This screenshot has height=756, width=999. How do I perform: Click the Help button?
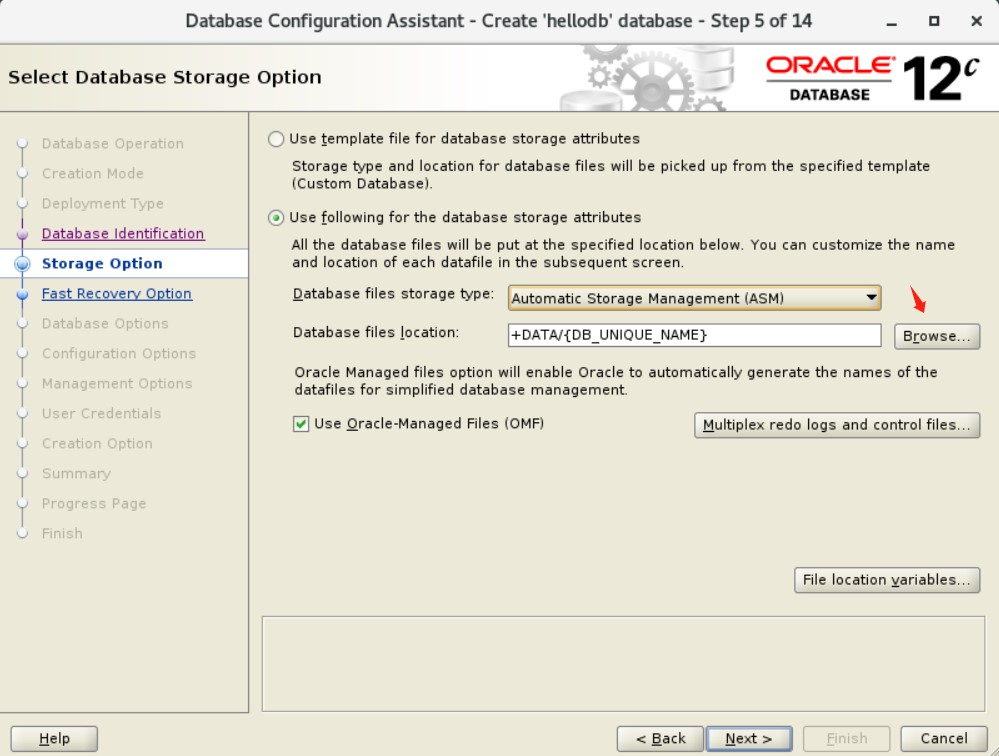[54, 739]
